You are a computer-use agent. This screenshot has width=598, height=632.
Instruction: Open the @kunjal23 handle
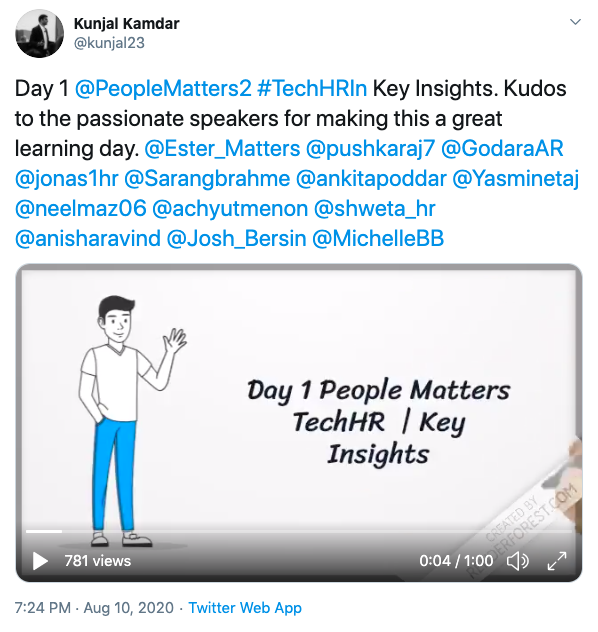click(x=109, y=43)
